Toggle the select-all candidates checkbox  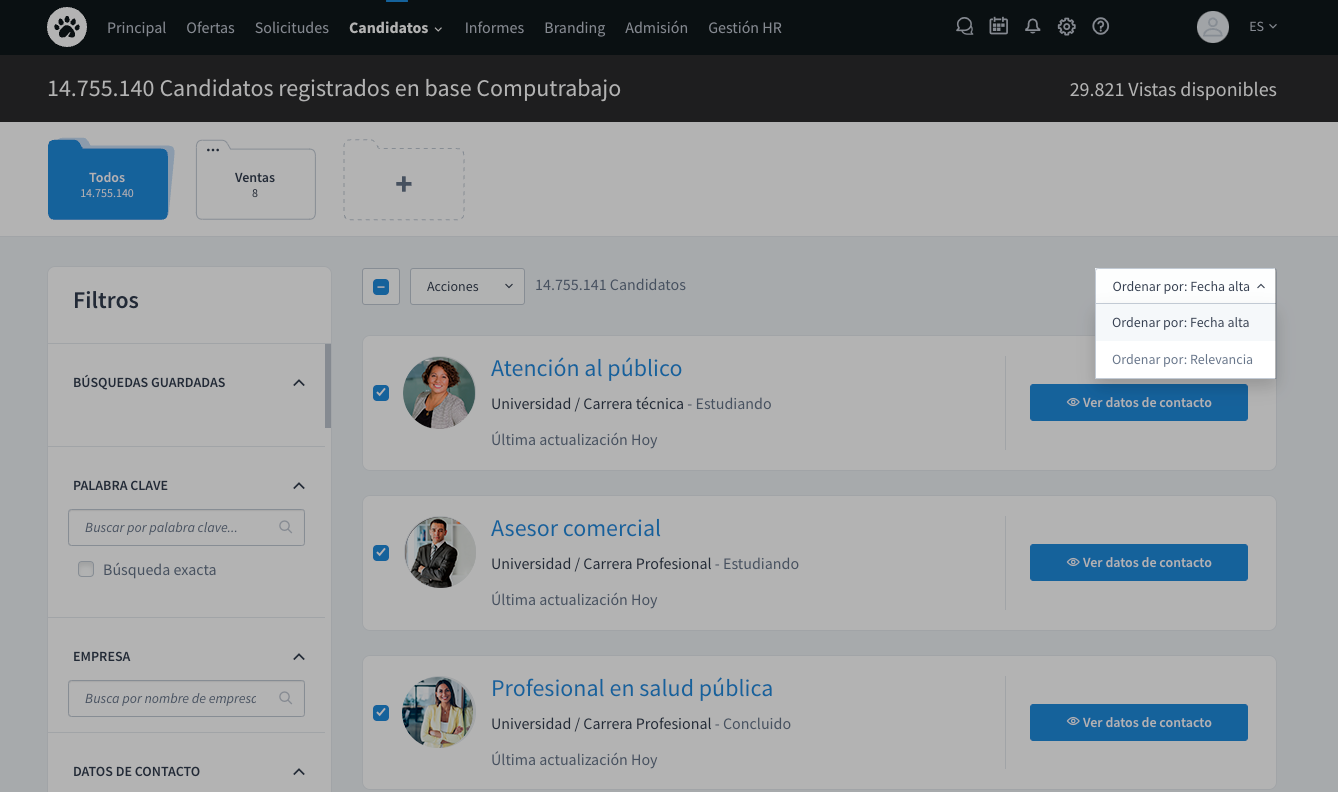coord(381,287)
